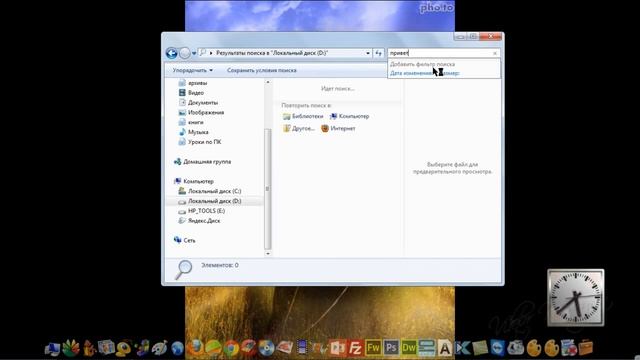Open the "Видео" library
640x360 pixels.
coord(191,93)
